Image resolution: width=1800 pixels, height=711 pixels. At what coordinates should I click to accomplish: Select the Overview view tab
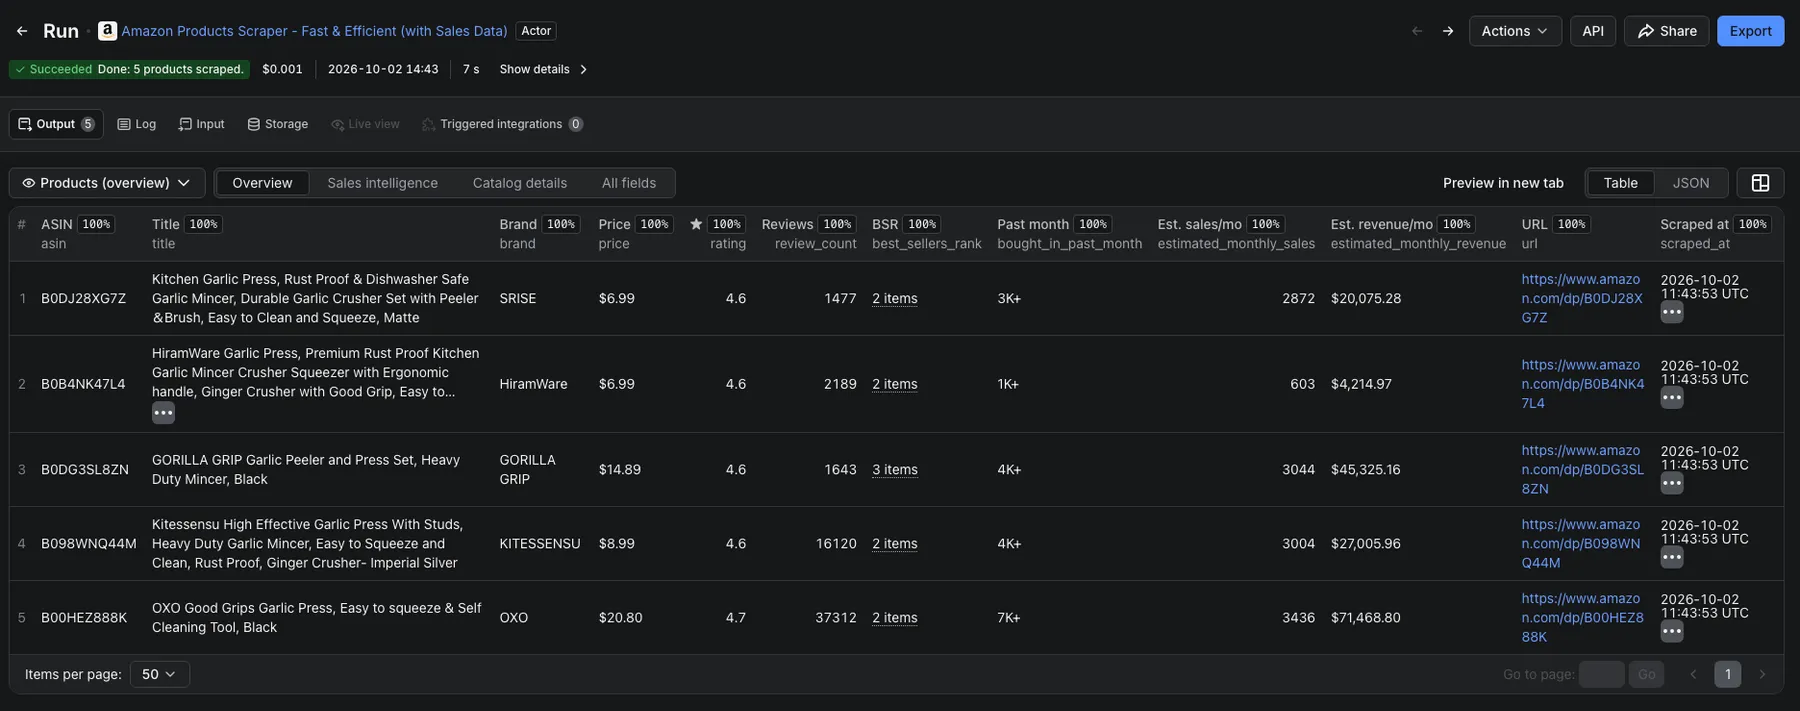(262, 183)
